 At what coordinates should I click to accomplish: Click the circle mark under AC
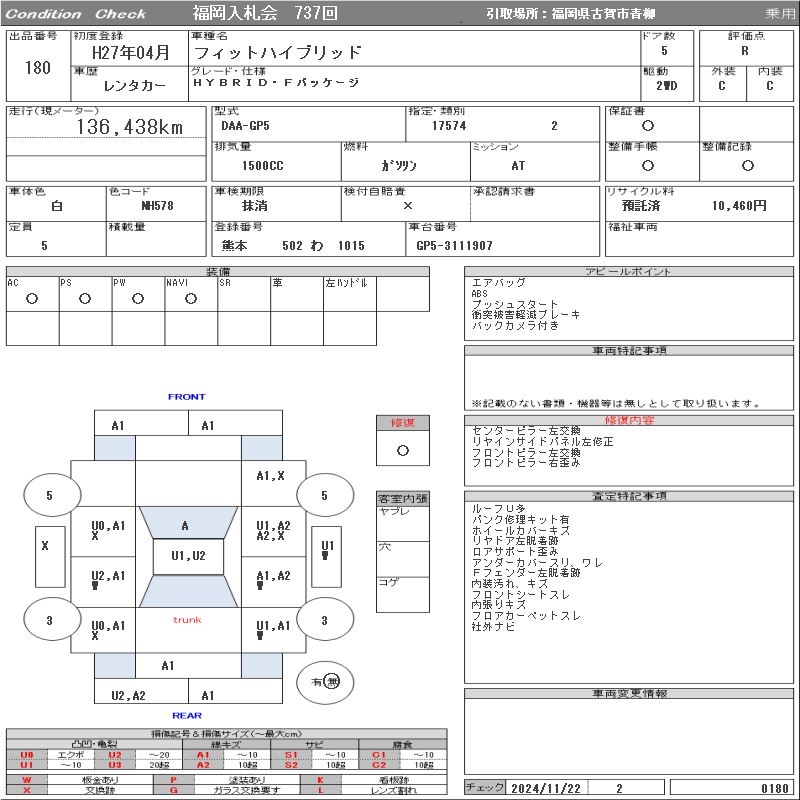coord(32,299)
